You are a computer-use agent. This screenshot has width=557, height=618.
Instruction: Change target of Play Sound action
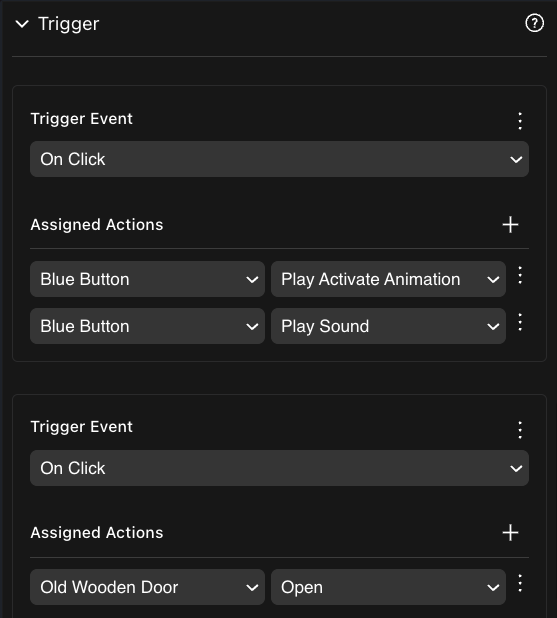(x=147, y=326)
